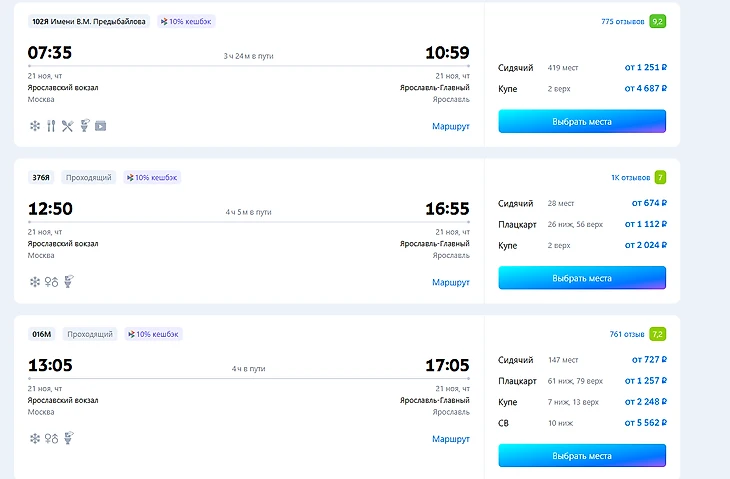The image size is (730, 479).
Task: Open the "Маршрут" link for train 102Я
Action: coord(450,127)
